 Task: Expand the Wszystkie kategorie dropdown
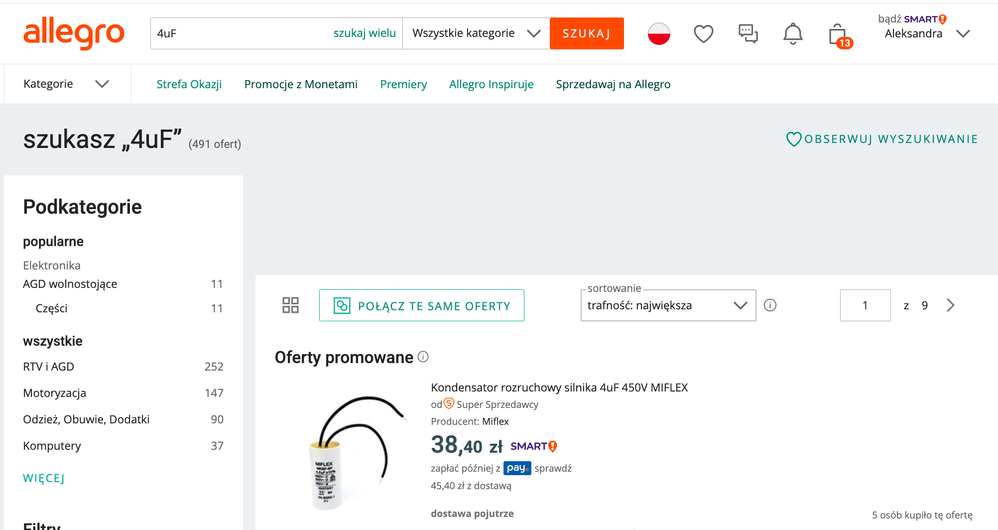tap(476, 33)
